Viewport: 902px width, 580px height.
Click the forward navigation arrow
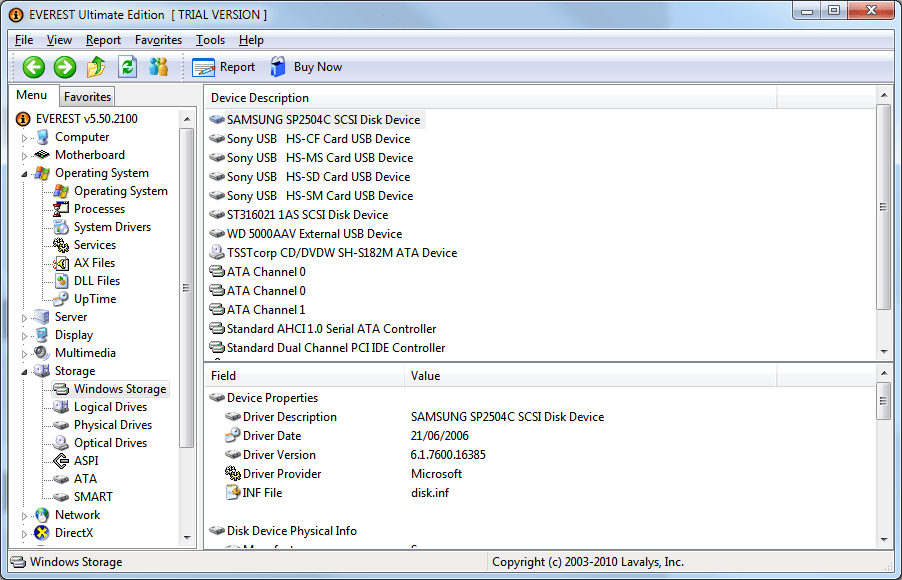click(63, 66)
